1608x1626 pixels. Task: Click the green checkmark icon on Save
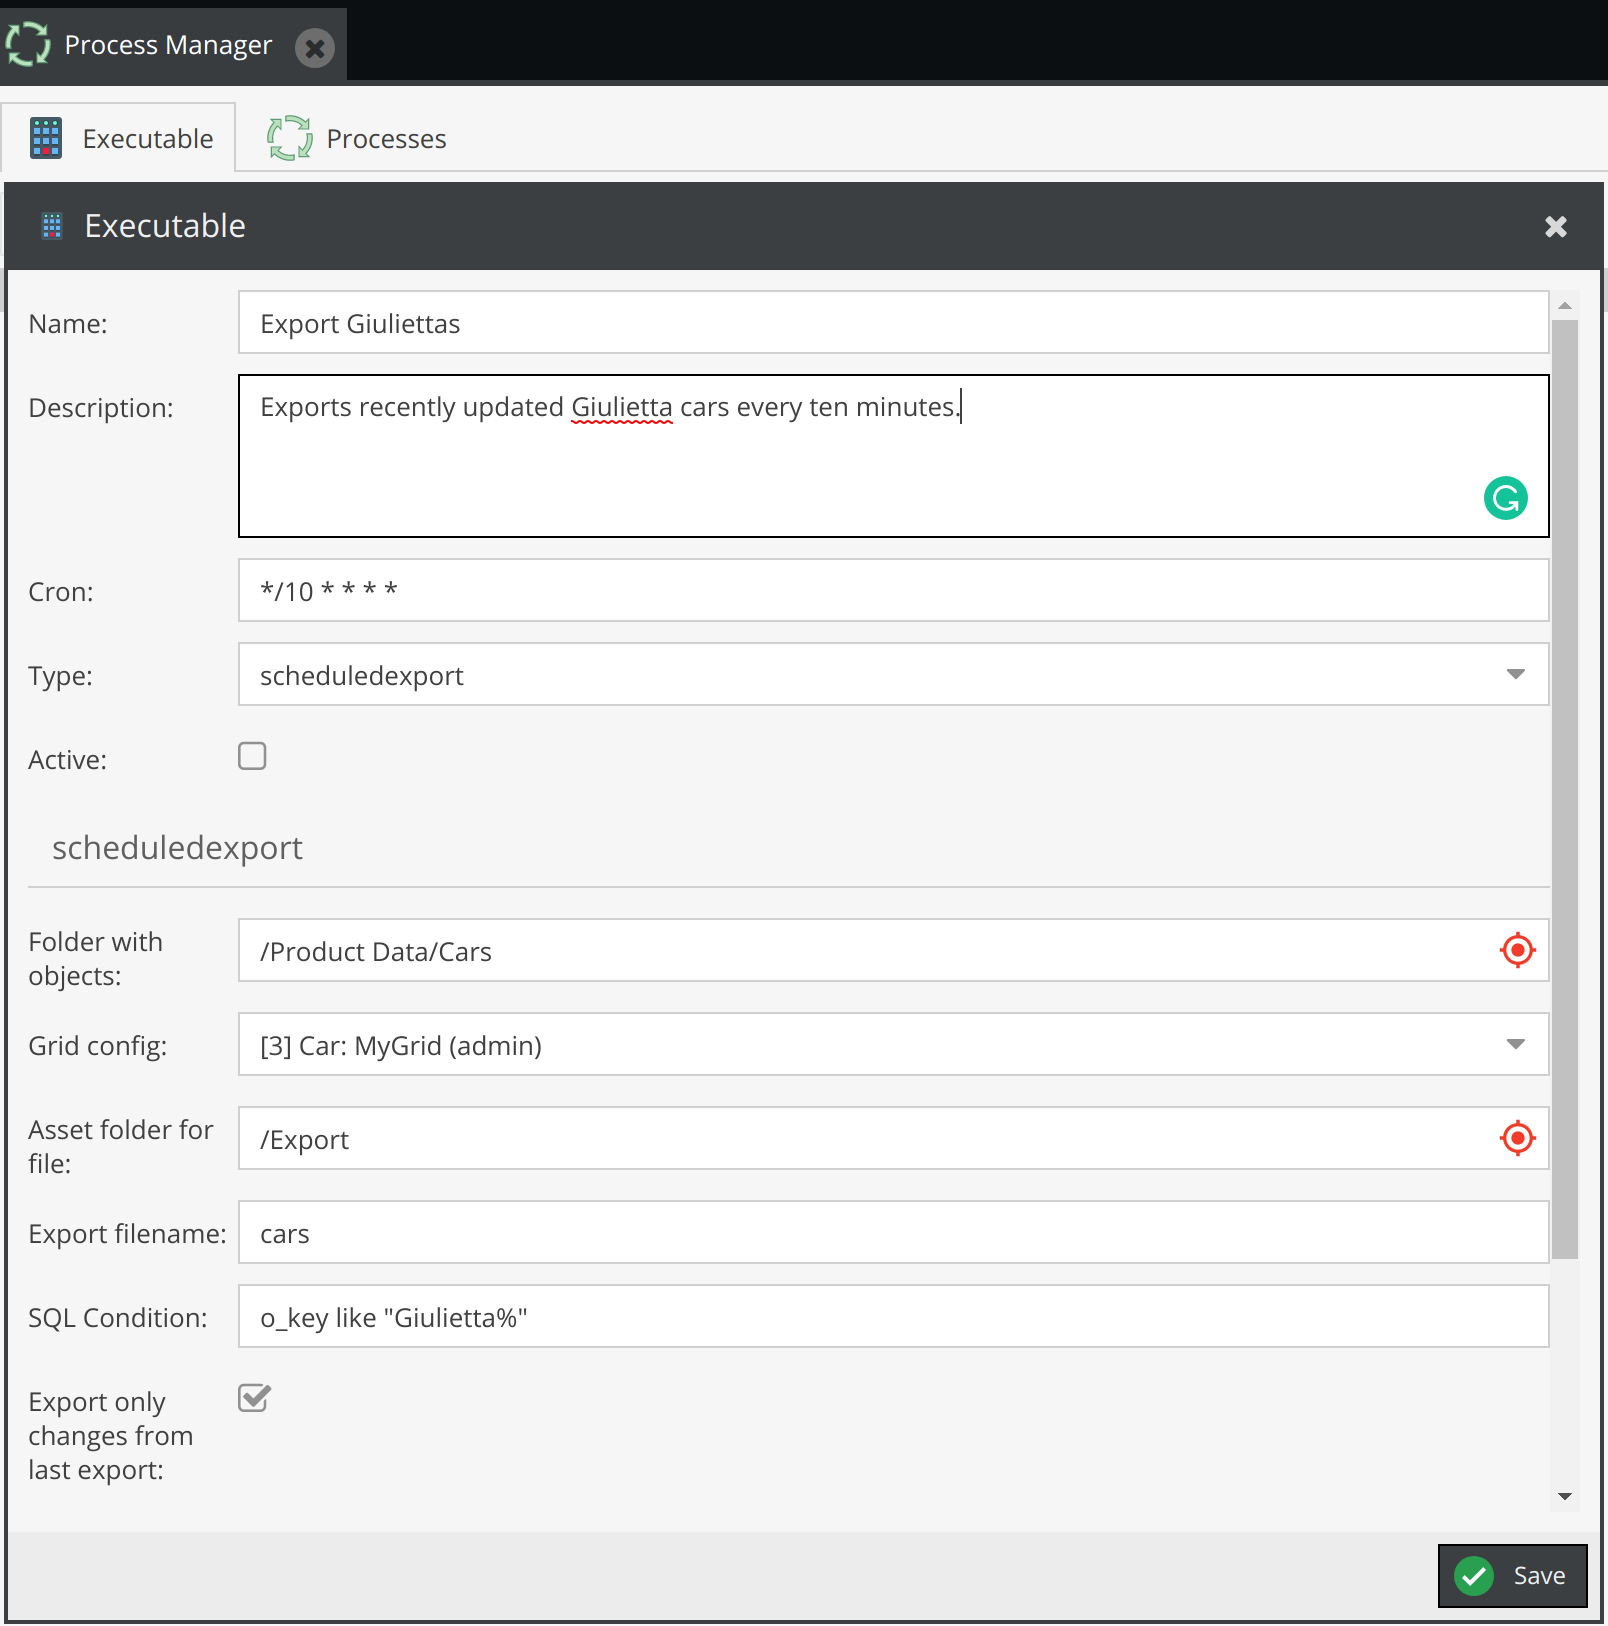[1474, 1576]
